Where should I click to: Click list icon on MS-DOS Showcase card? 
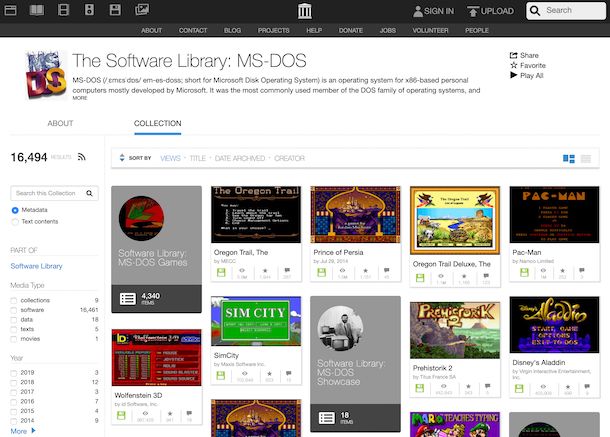pyautogui.click(x=326, y=418)
